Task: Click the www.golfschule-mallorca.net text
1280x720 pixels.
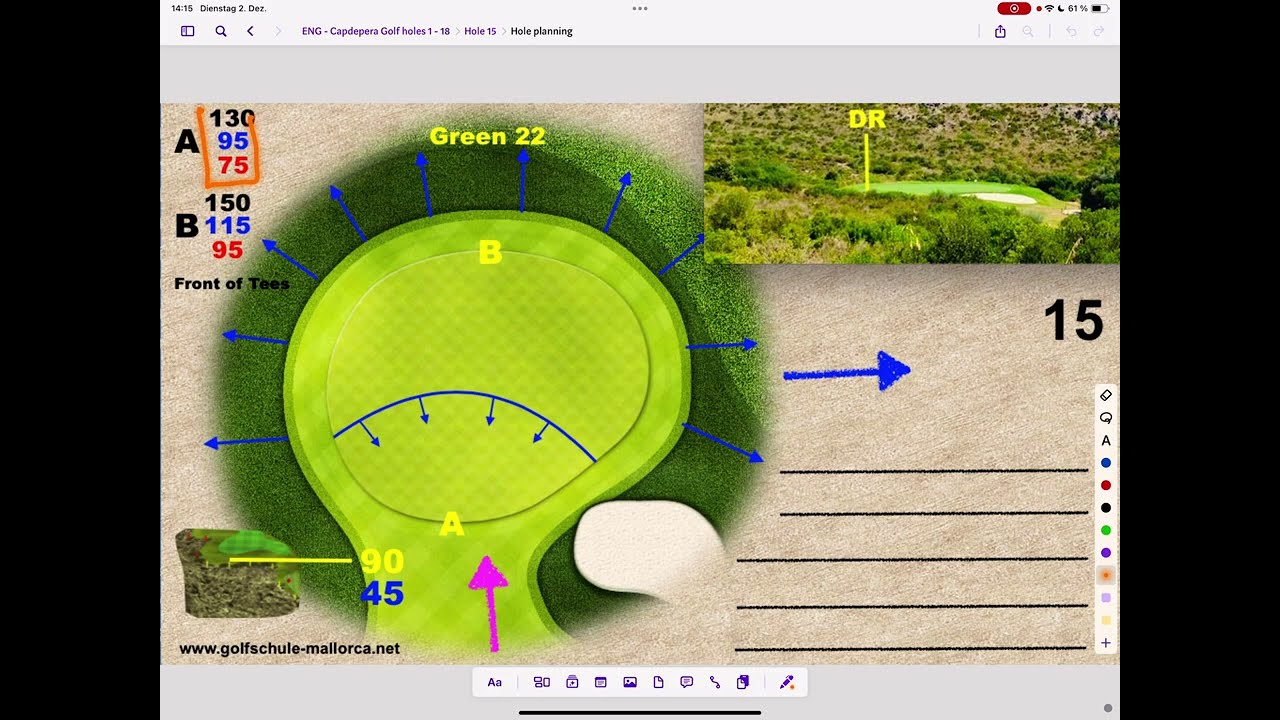Action: [289, 648]
